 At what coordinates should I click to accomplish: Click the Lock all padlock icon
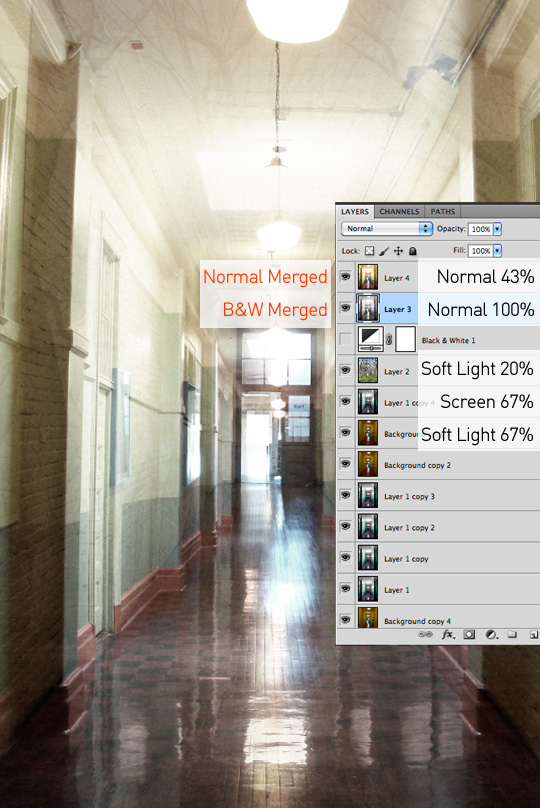tap(412, 251)
